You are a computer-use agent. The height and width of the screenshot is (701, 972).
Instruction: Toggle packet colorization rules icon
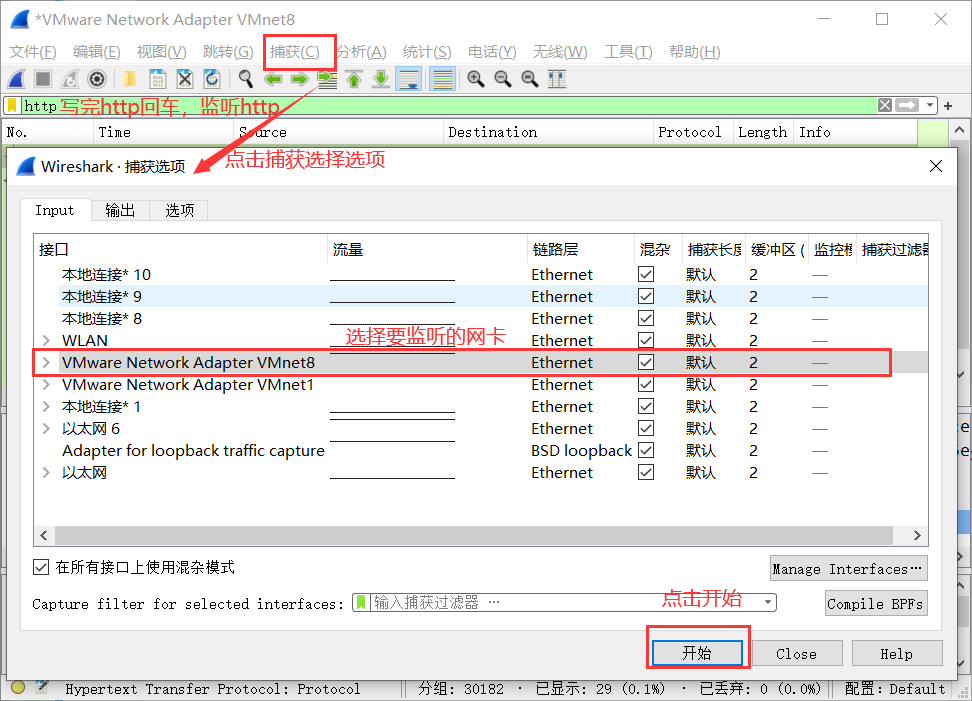pyautogui.click(x=443, y=79)
